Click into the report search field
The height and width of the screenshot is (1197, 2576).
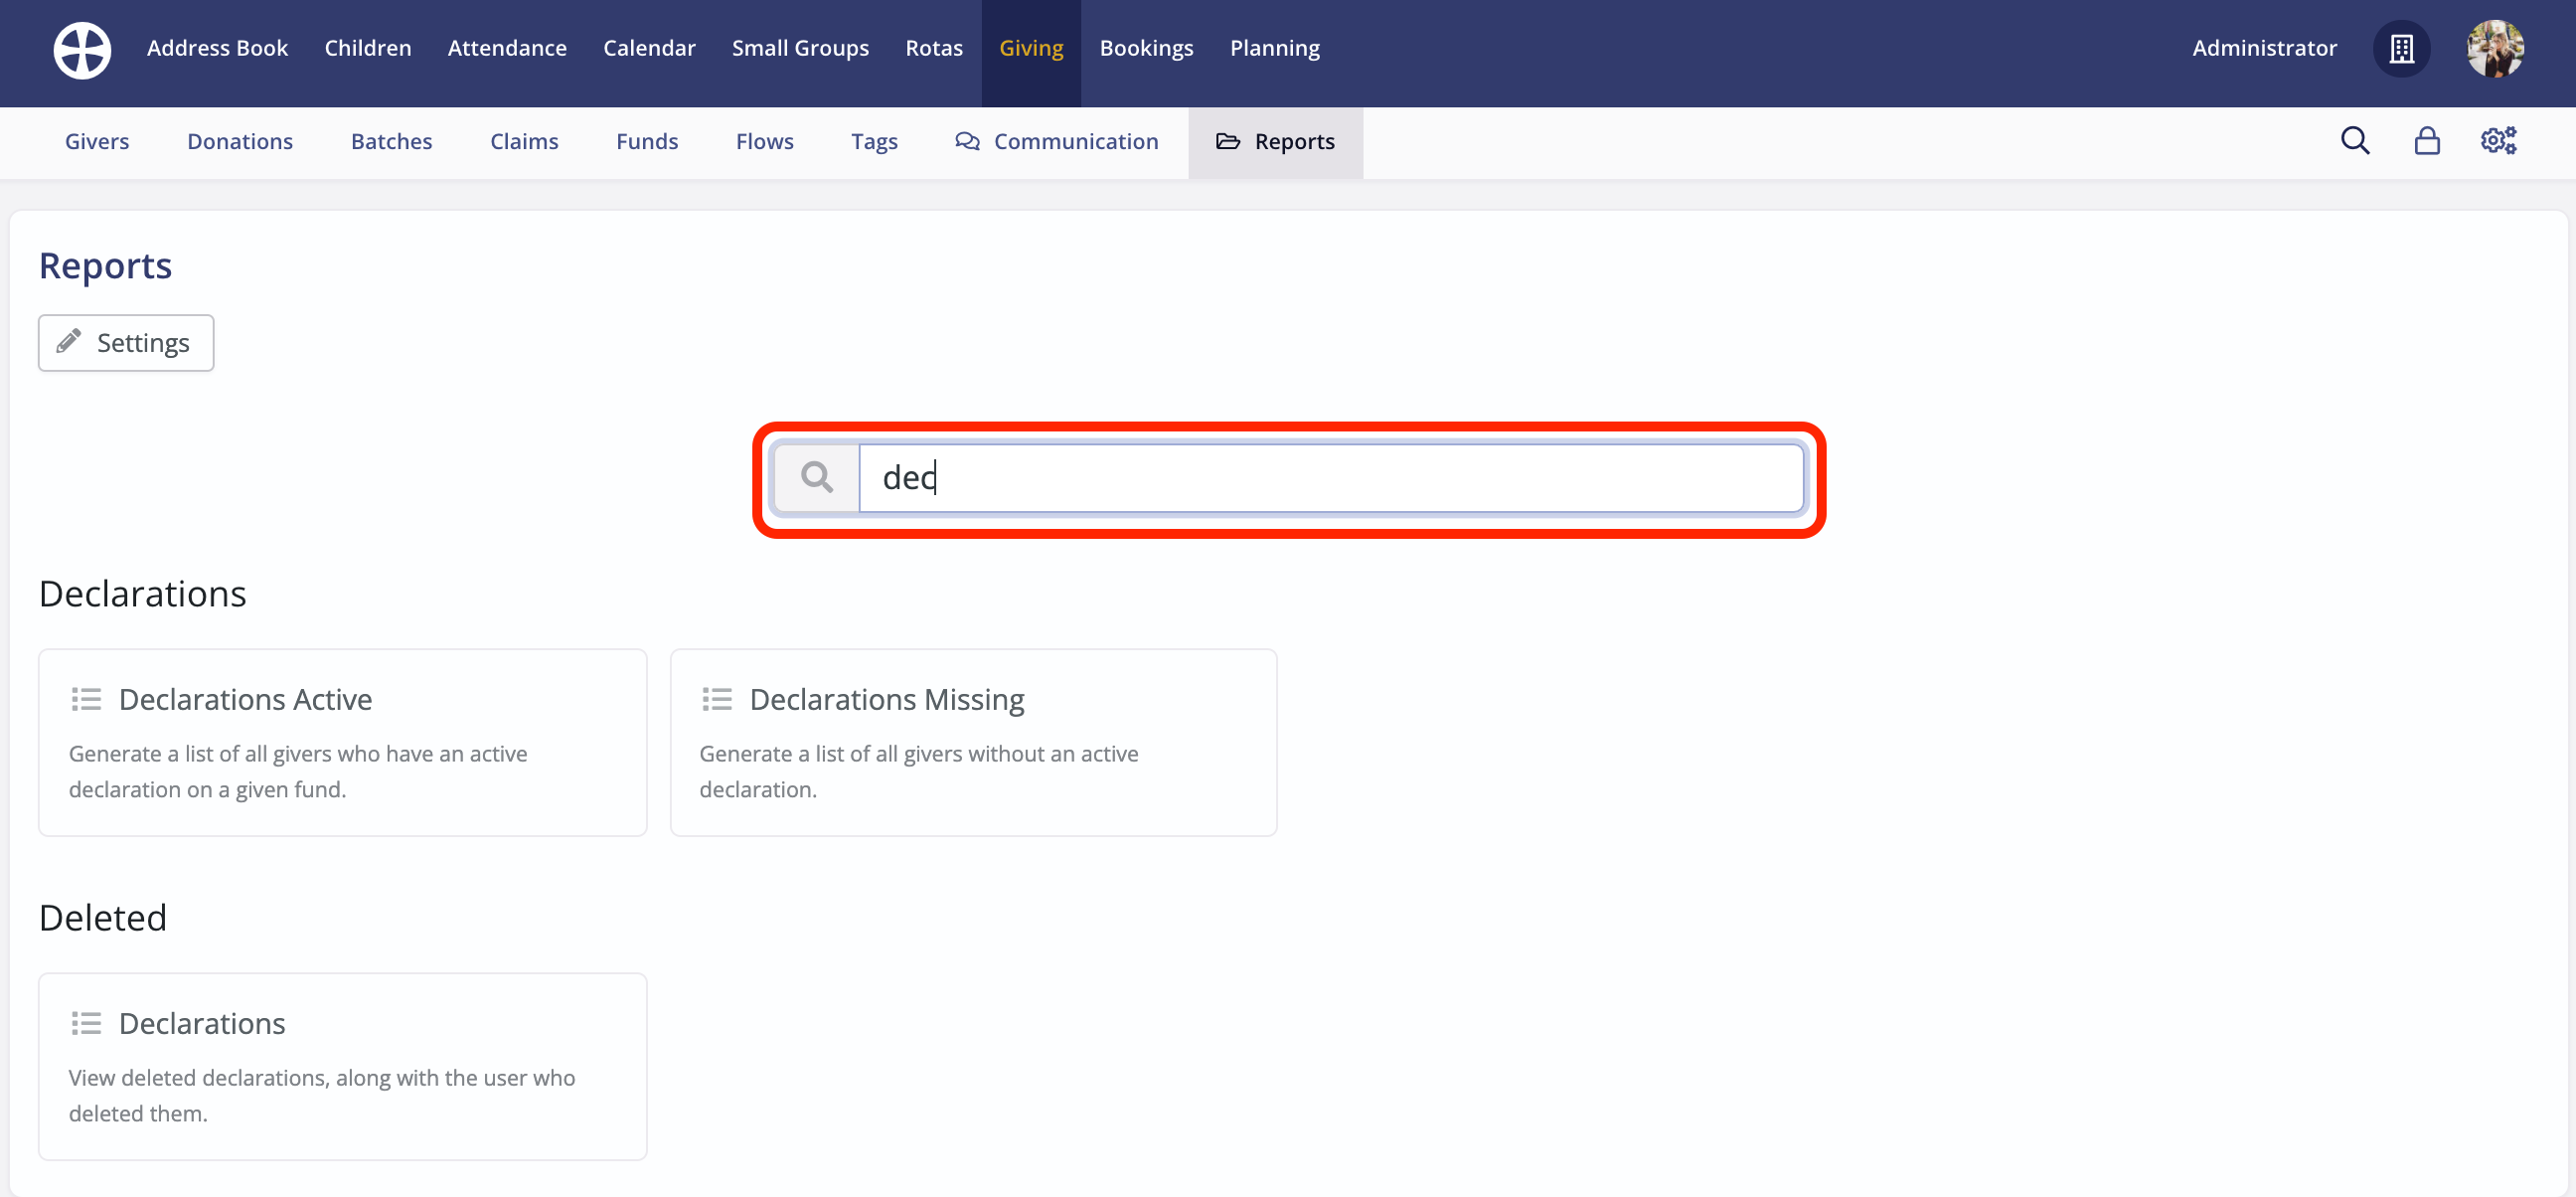(x=1330, y=478)
